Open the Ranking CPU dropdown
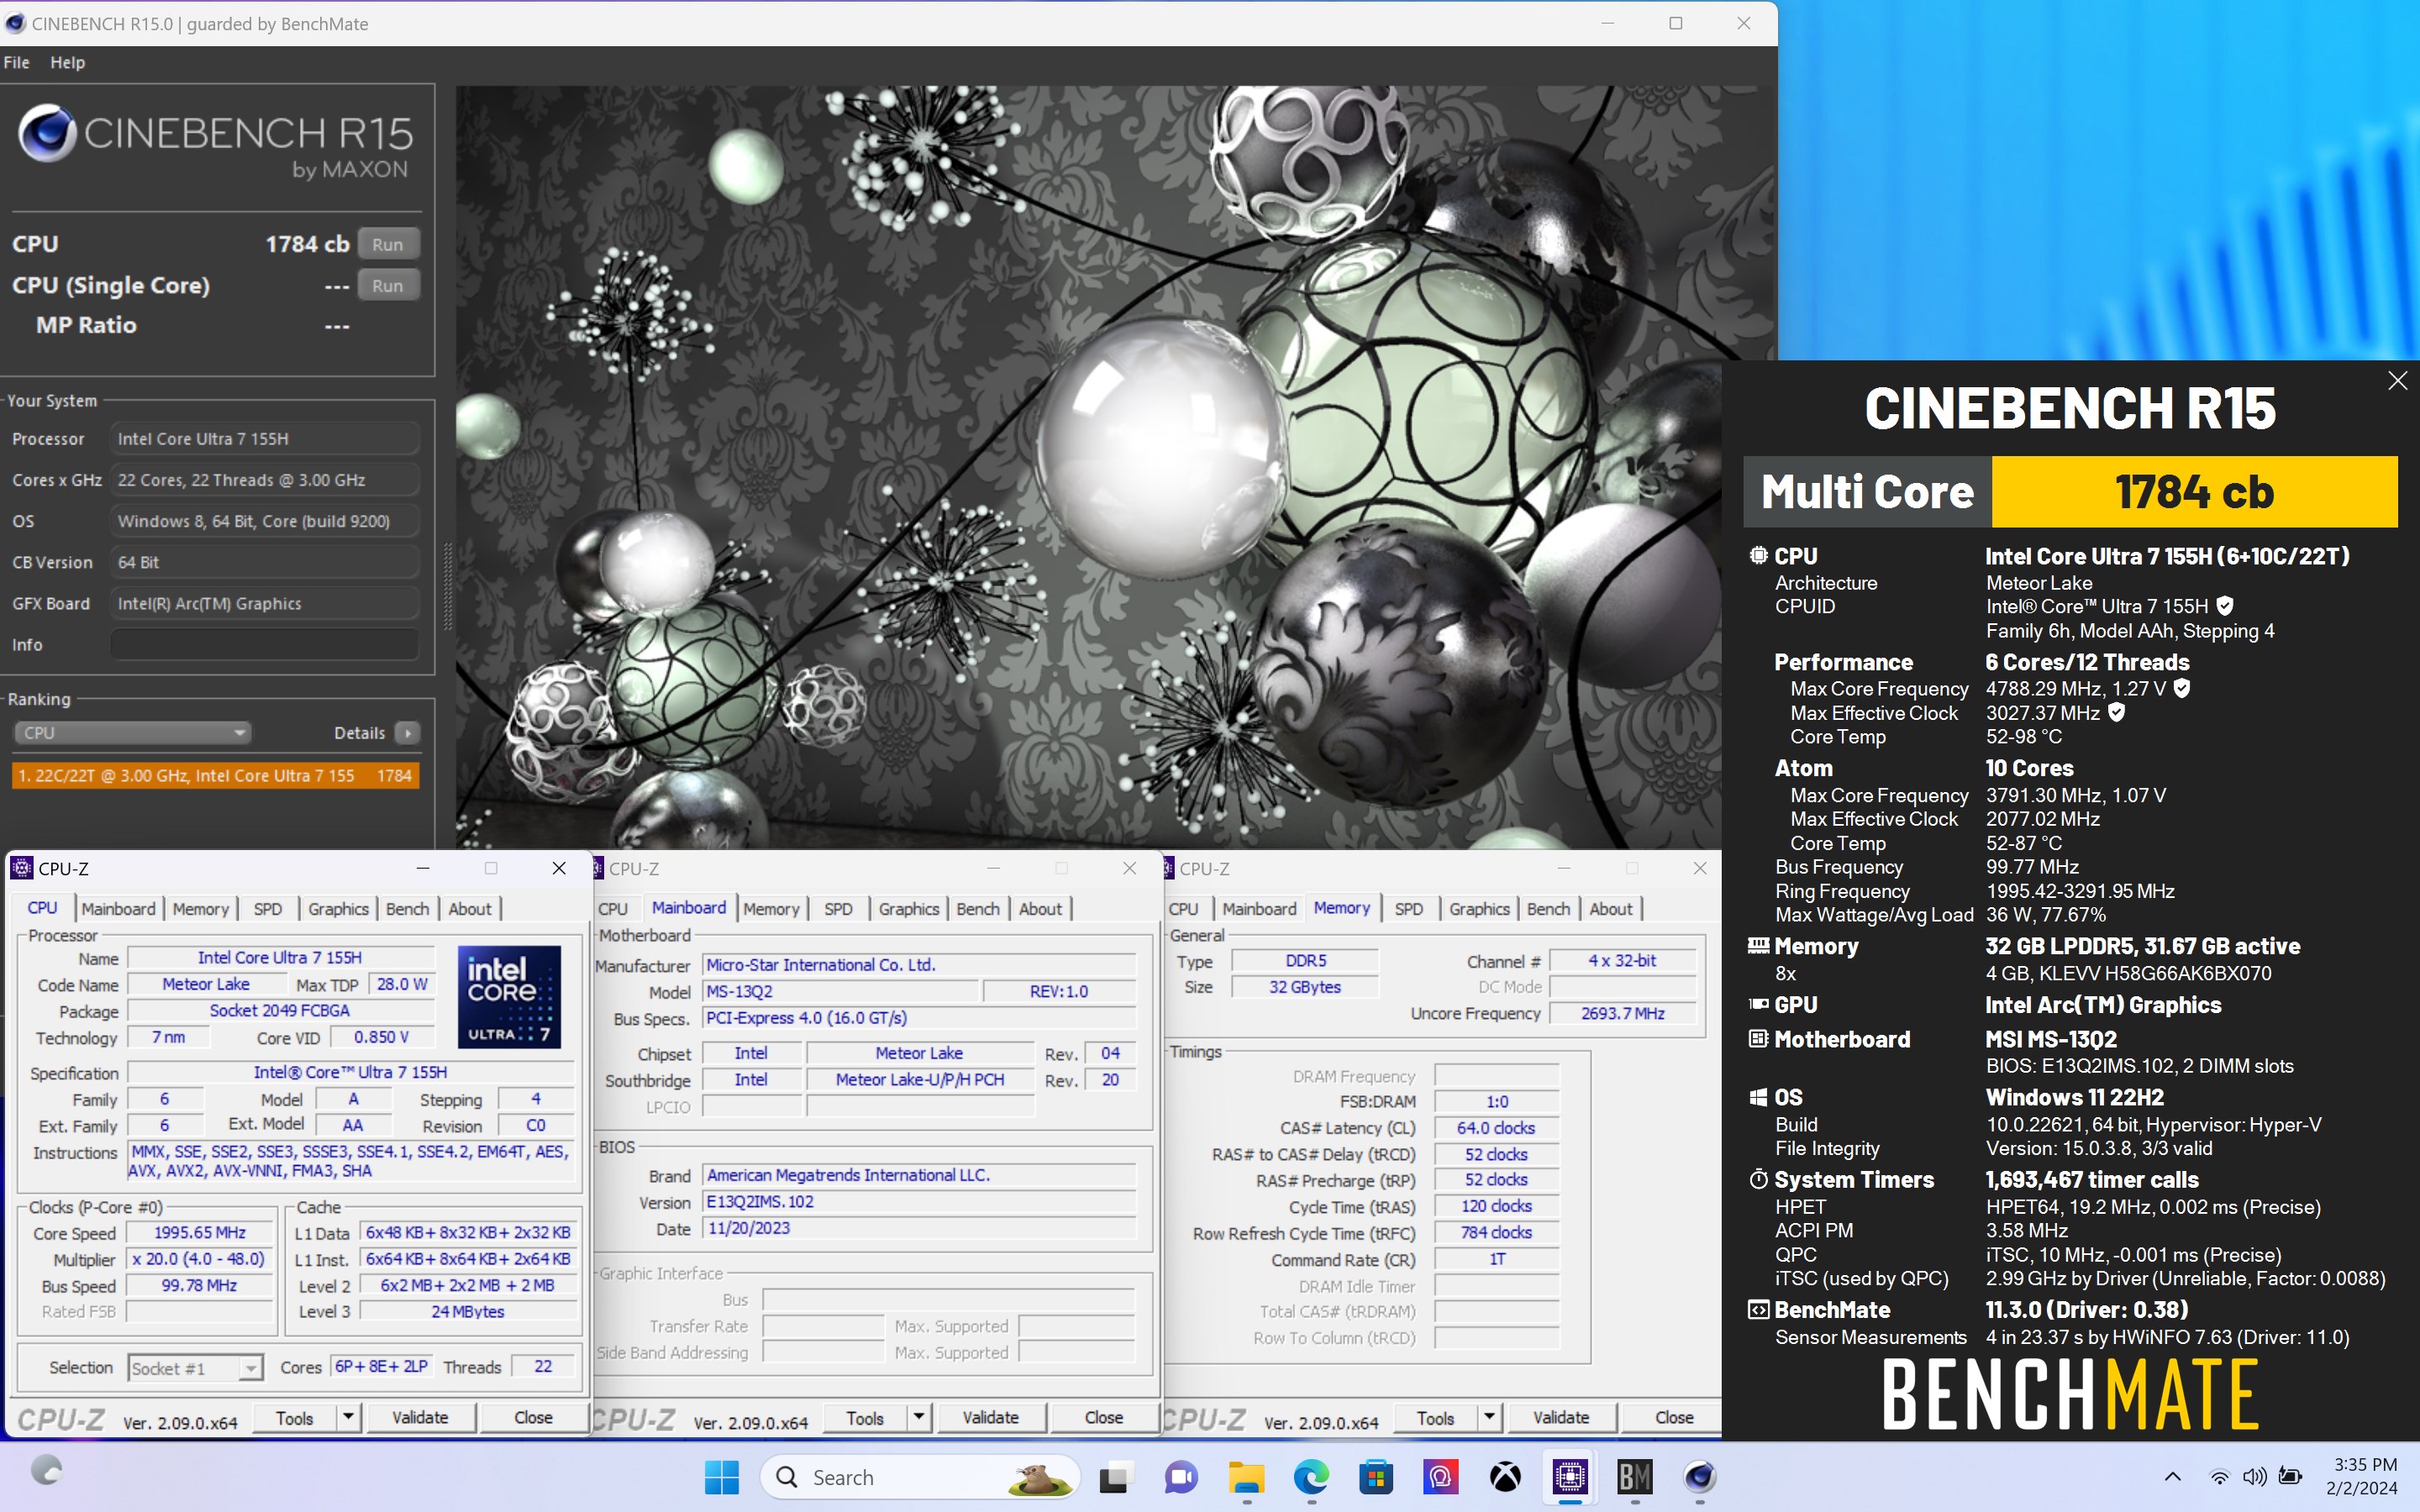This screenshot has width=2420, height=1512. click(131, 733)
